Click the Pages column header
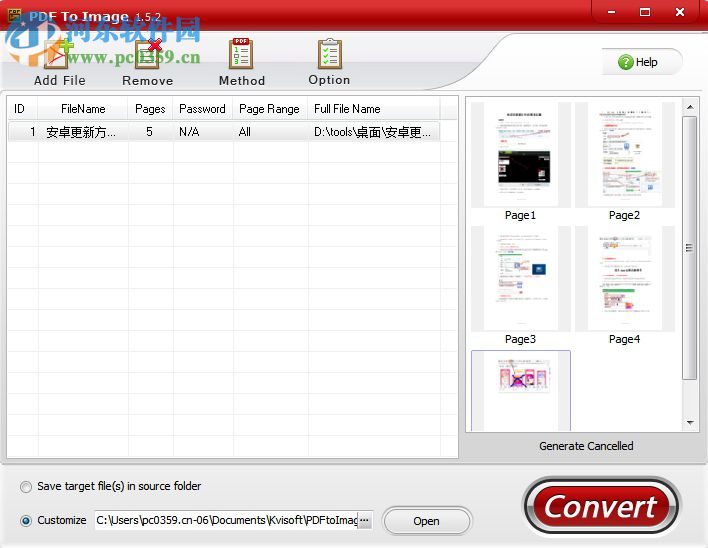The image size is (708, 548). 150,109
